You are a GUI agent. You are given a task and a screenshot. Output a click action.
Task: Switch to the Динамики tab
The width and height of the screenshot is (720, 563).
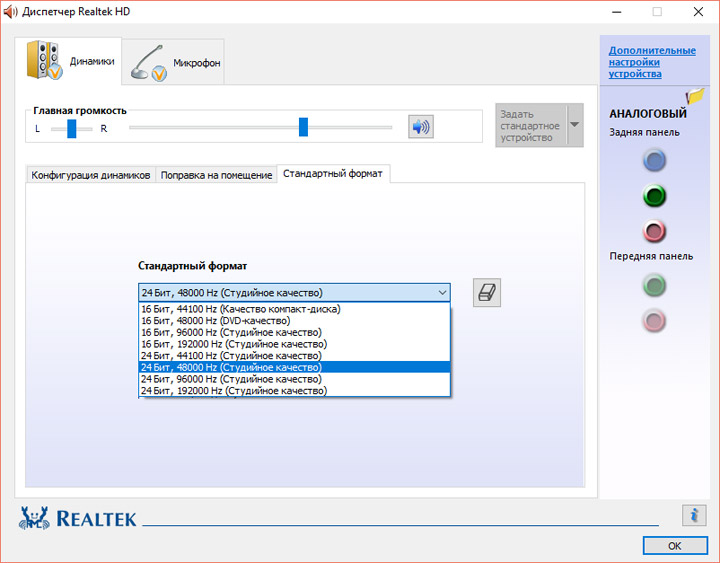click(68, 61)
